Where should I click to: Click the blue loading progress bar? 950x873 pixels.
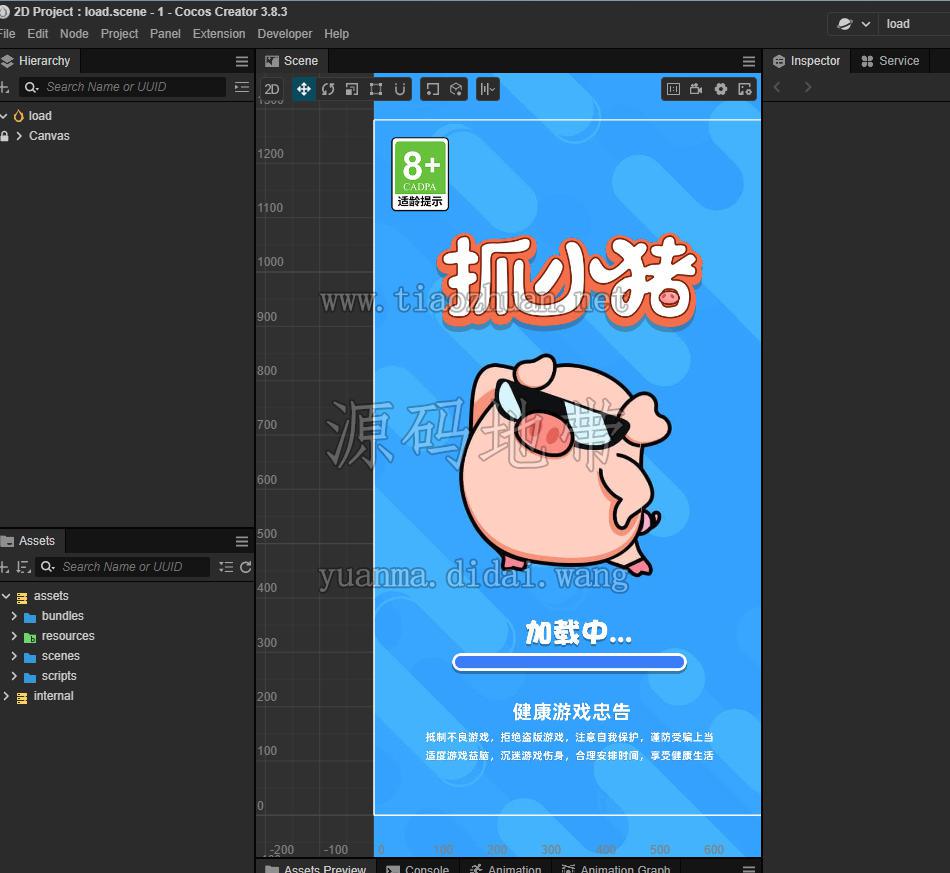[569, 662]
